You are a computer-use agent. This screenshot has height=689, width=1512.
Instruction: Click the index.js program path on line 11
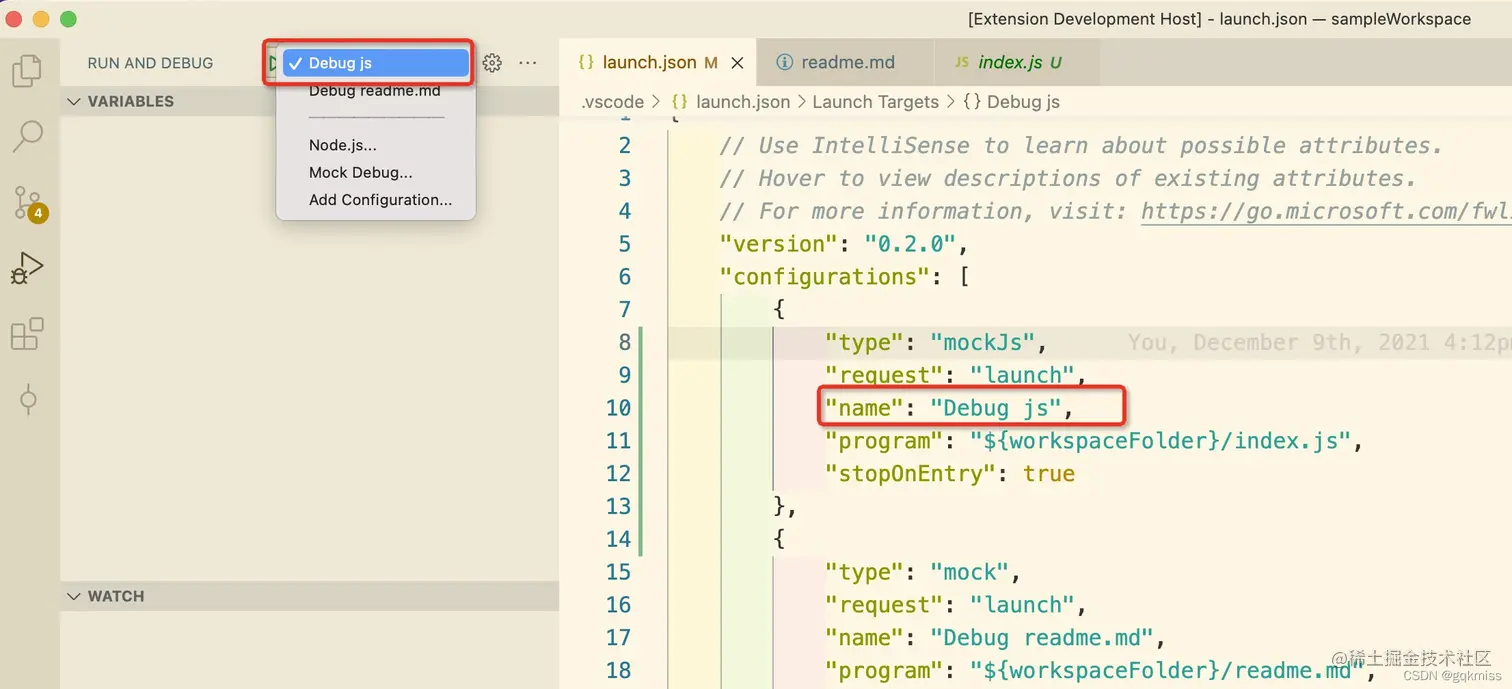click(x=1161, y=441)
